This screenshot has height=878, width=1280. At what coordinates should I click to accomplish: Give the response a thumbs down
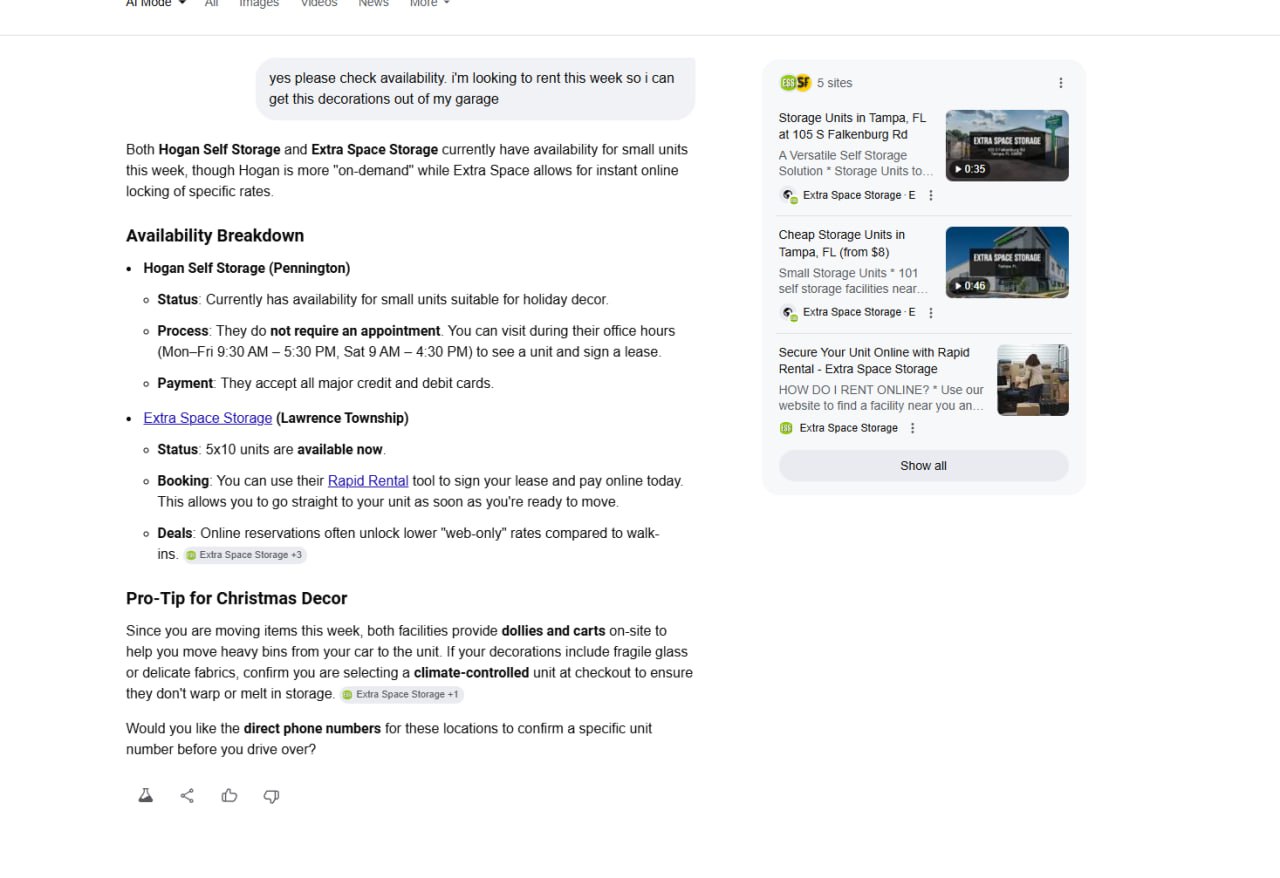(x=271, y=796)
